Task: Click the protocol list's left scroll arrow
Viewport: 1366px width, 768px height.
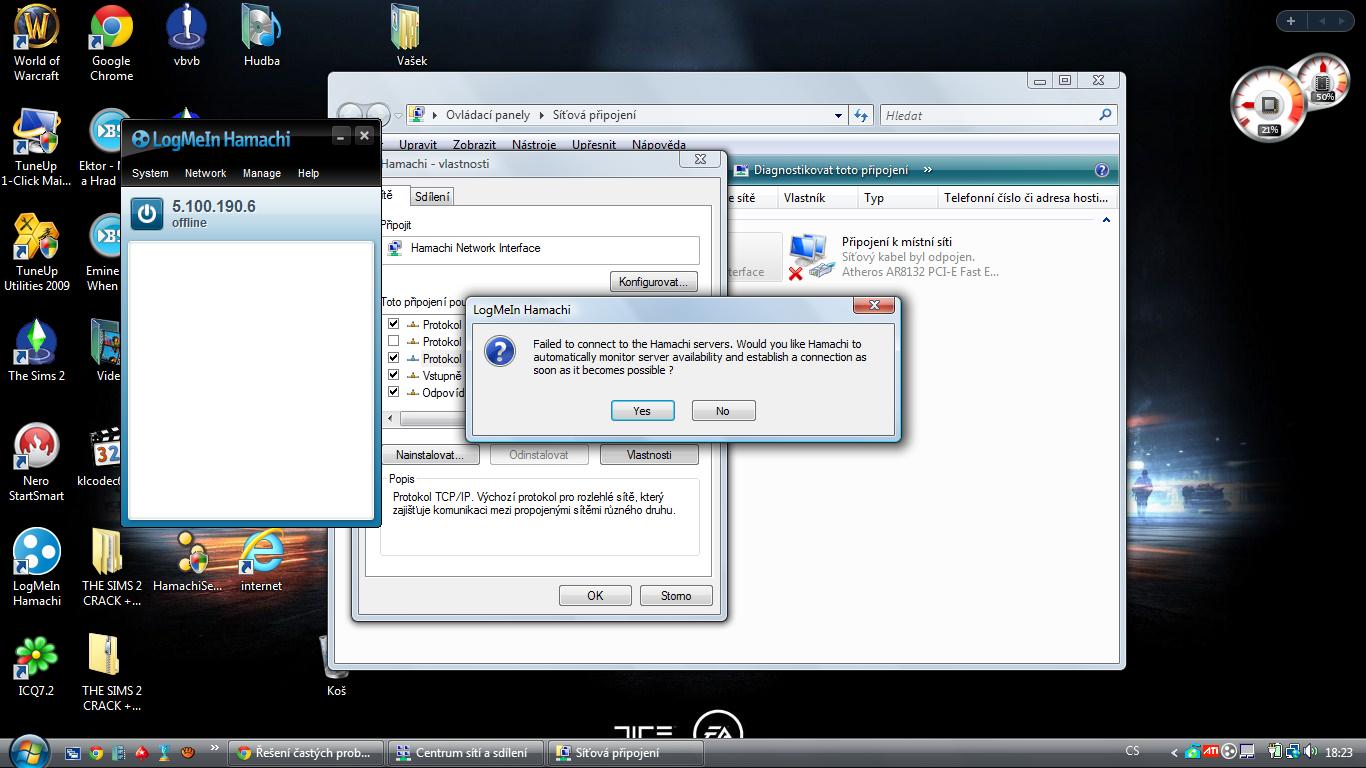Action: tap(391, 419)
